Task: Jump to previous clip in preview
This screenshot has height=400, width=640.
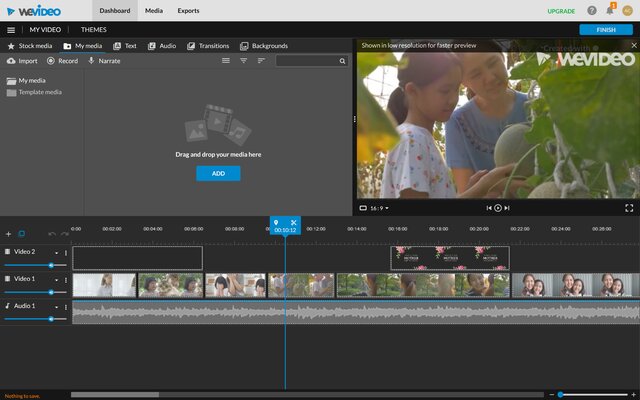Action: tap(489, 208)
